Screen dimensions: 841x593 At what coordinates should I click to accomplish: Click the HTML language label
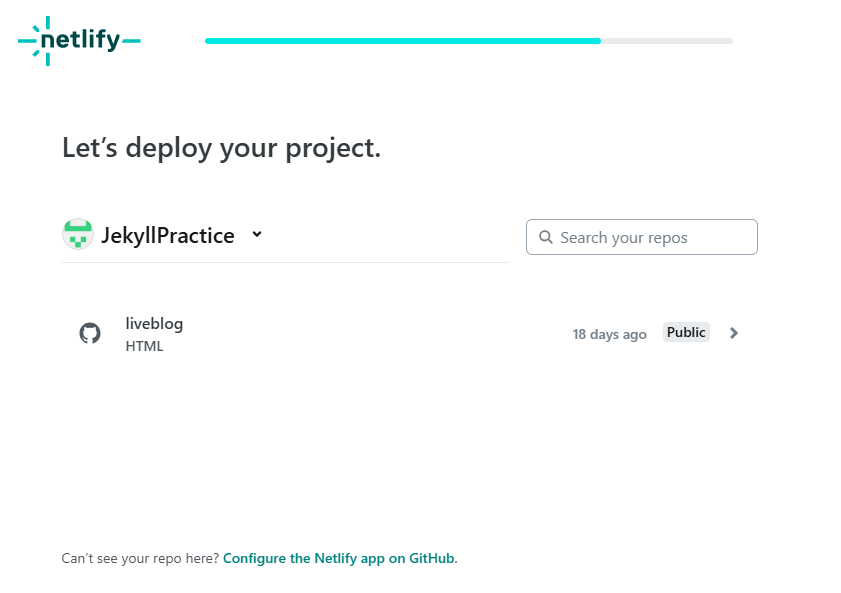point(144,346)
